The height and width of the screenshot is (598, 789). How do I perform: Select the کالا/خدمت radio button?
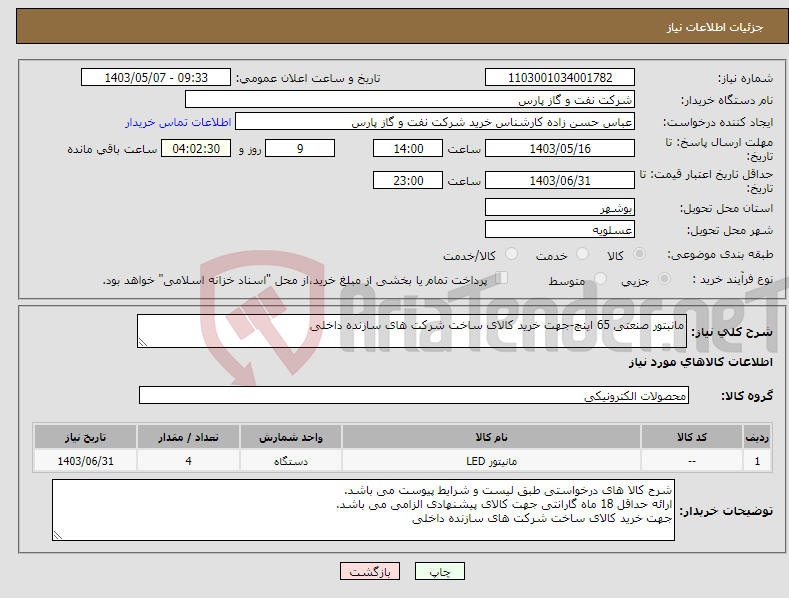511,254
